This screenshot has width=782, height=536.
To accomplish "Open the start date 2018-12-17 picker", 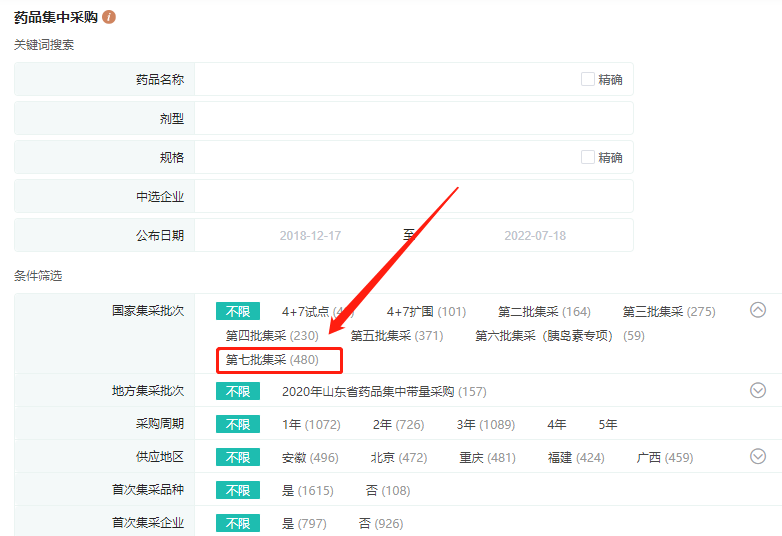I will (x=310, y=235).
